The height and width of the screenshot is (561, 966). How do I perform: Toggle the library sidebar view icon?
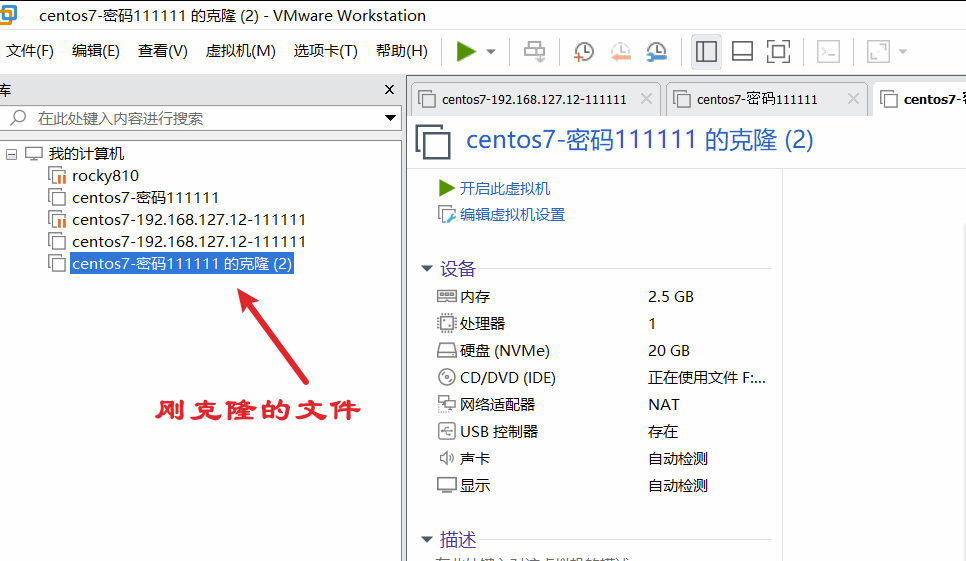pyautogui.click(x=706, y=52)
